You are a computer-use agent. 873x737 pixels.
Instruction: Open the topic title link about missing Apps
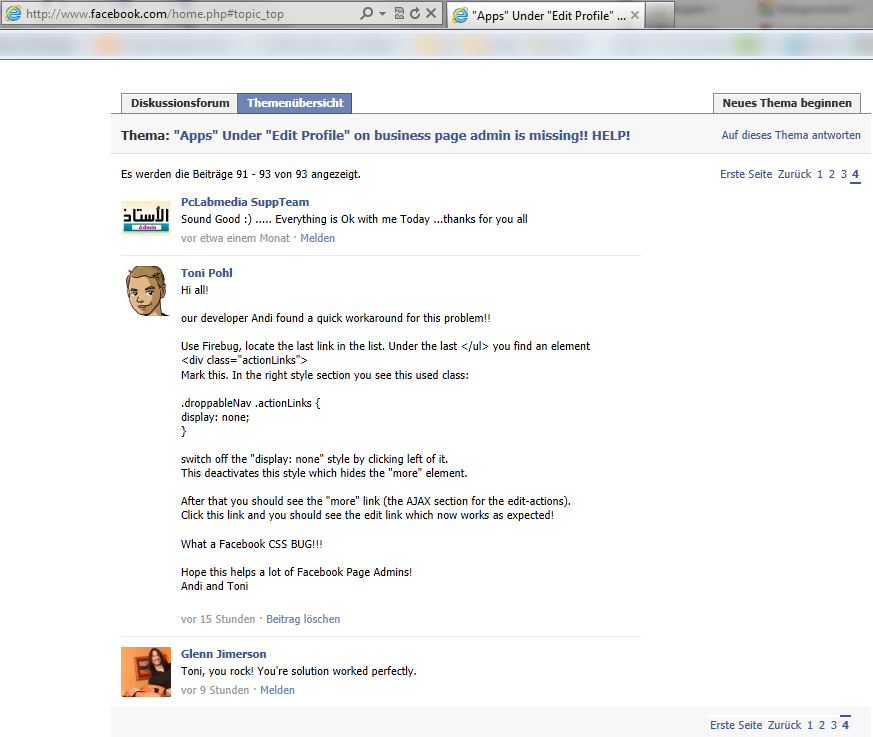click(402, 135)
